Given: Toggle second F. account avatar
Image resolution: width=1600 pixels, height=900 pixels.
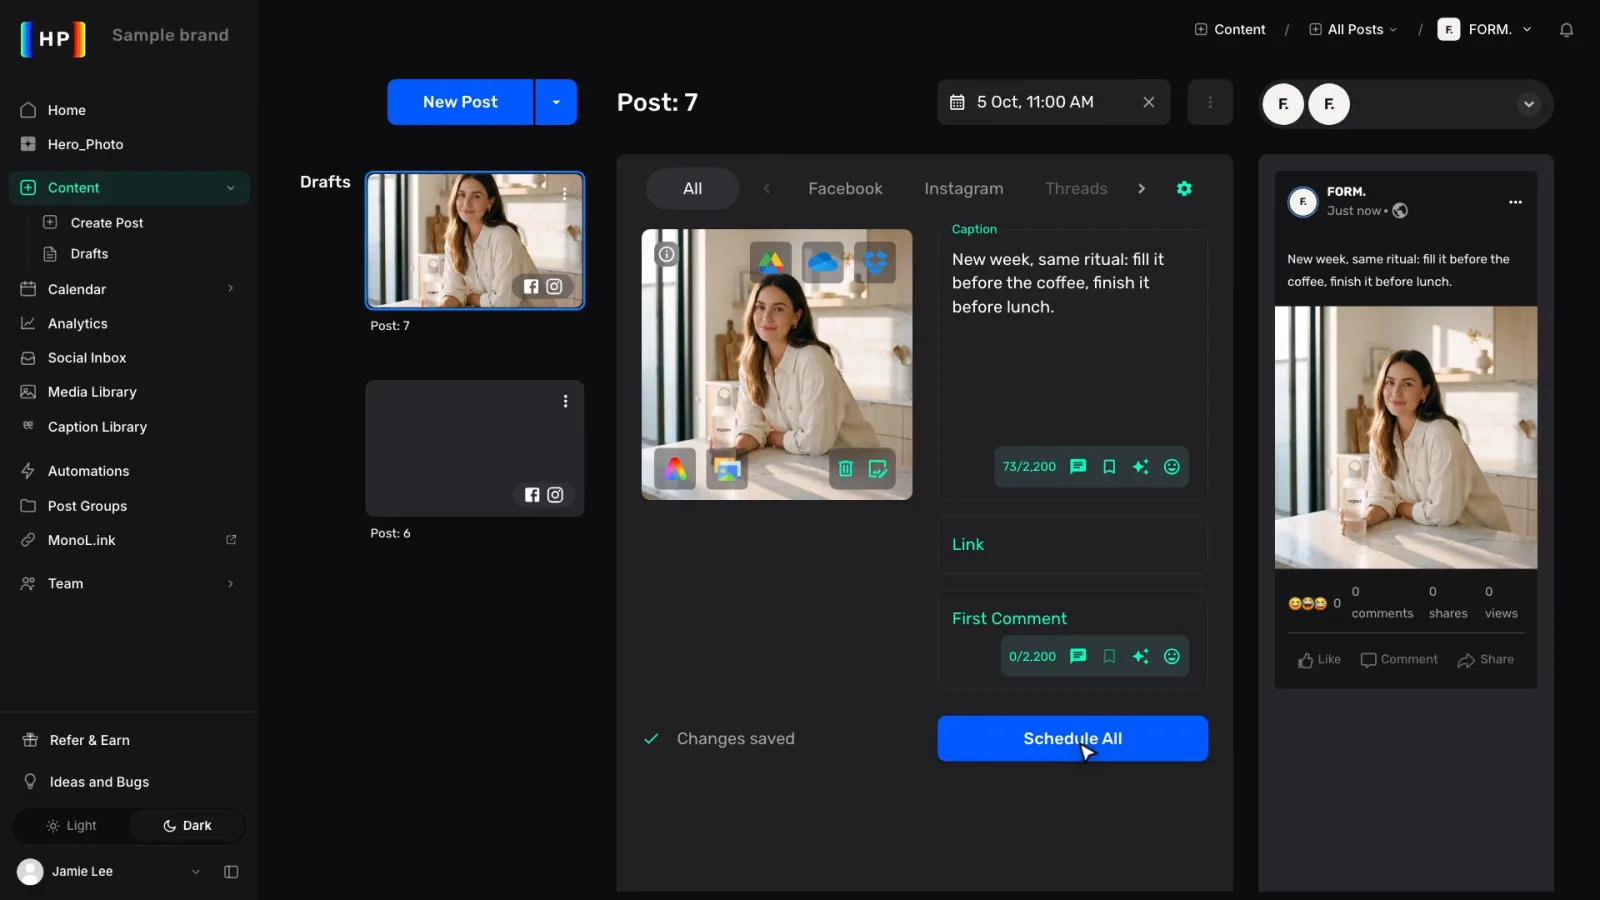Looking at the screenshot, I should tap(1329, 104).
